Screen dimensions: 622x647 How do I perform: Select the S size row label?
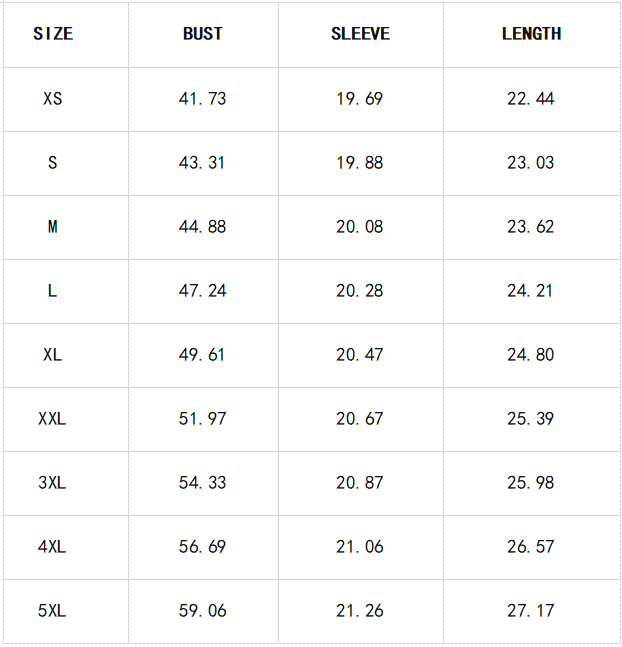(53, 163)
